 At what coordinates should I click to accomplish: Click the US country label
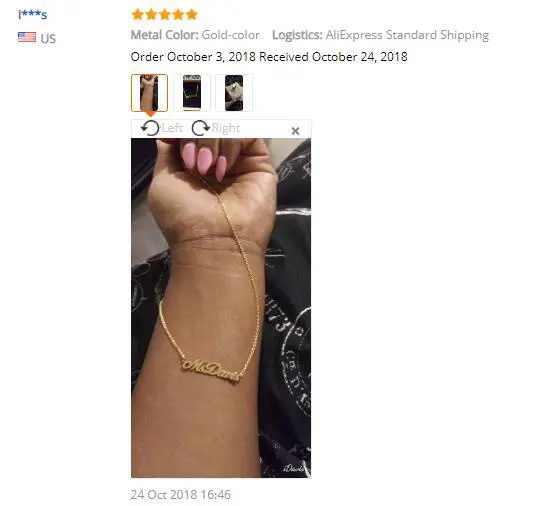tap(48, 38)
